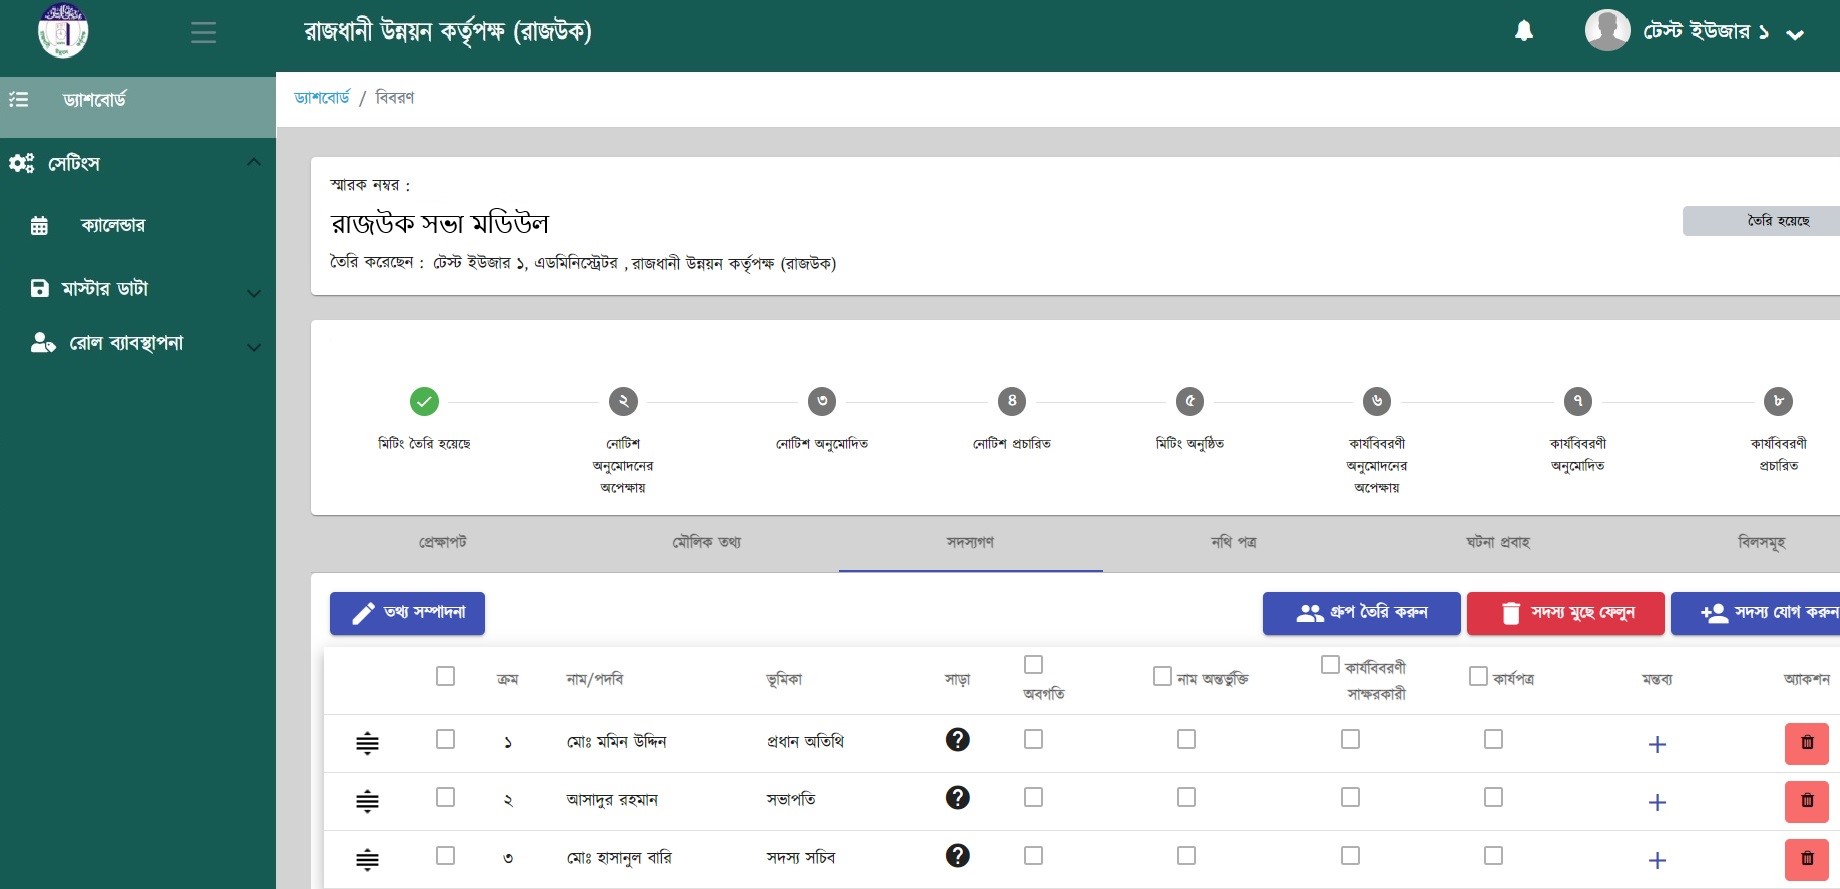Click the RAJUK logo in the header
The width and height of the screenshot is (1840, 889).
[x=63, y=31]
